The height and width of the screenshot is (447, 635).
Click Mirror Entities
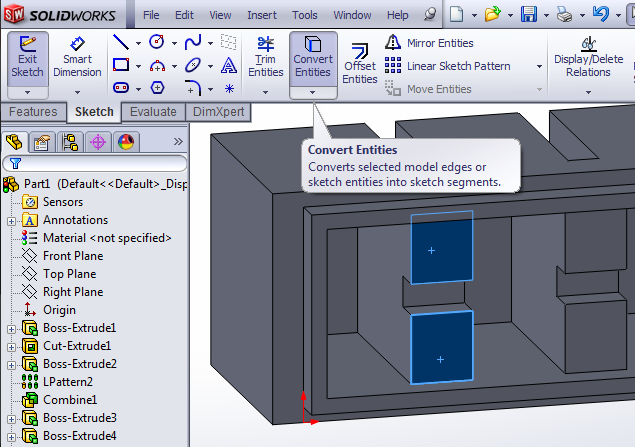point(428,43)
